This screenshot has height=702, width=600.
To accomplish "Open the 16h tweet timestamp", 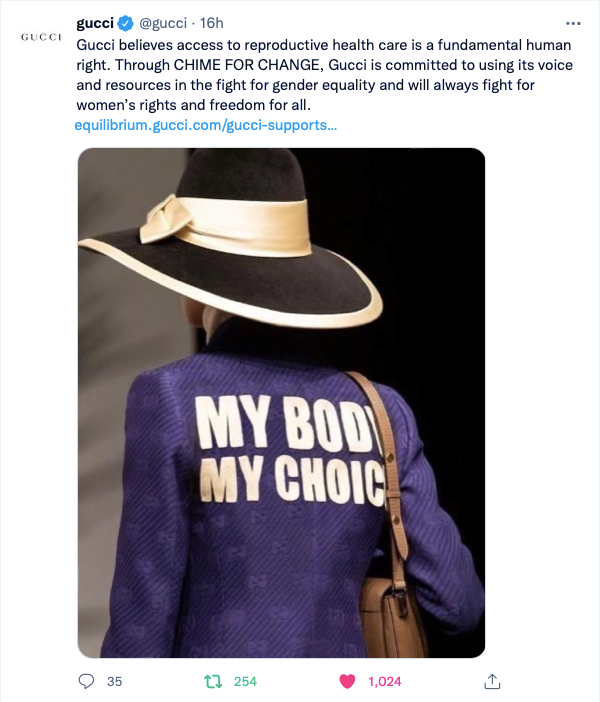I will point(211,23).
